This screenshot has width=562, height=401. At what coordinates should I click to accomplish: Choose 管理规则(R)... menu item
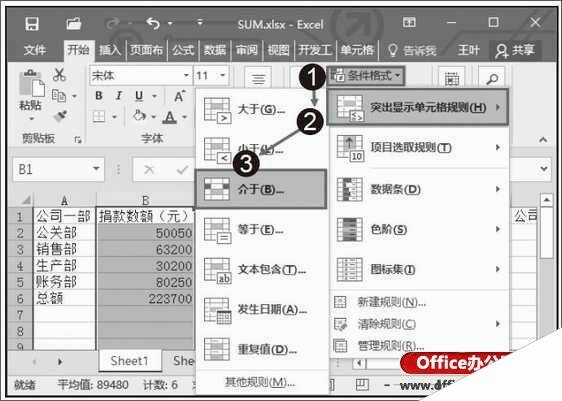[418, 346]
